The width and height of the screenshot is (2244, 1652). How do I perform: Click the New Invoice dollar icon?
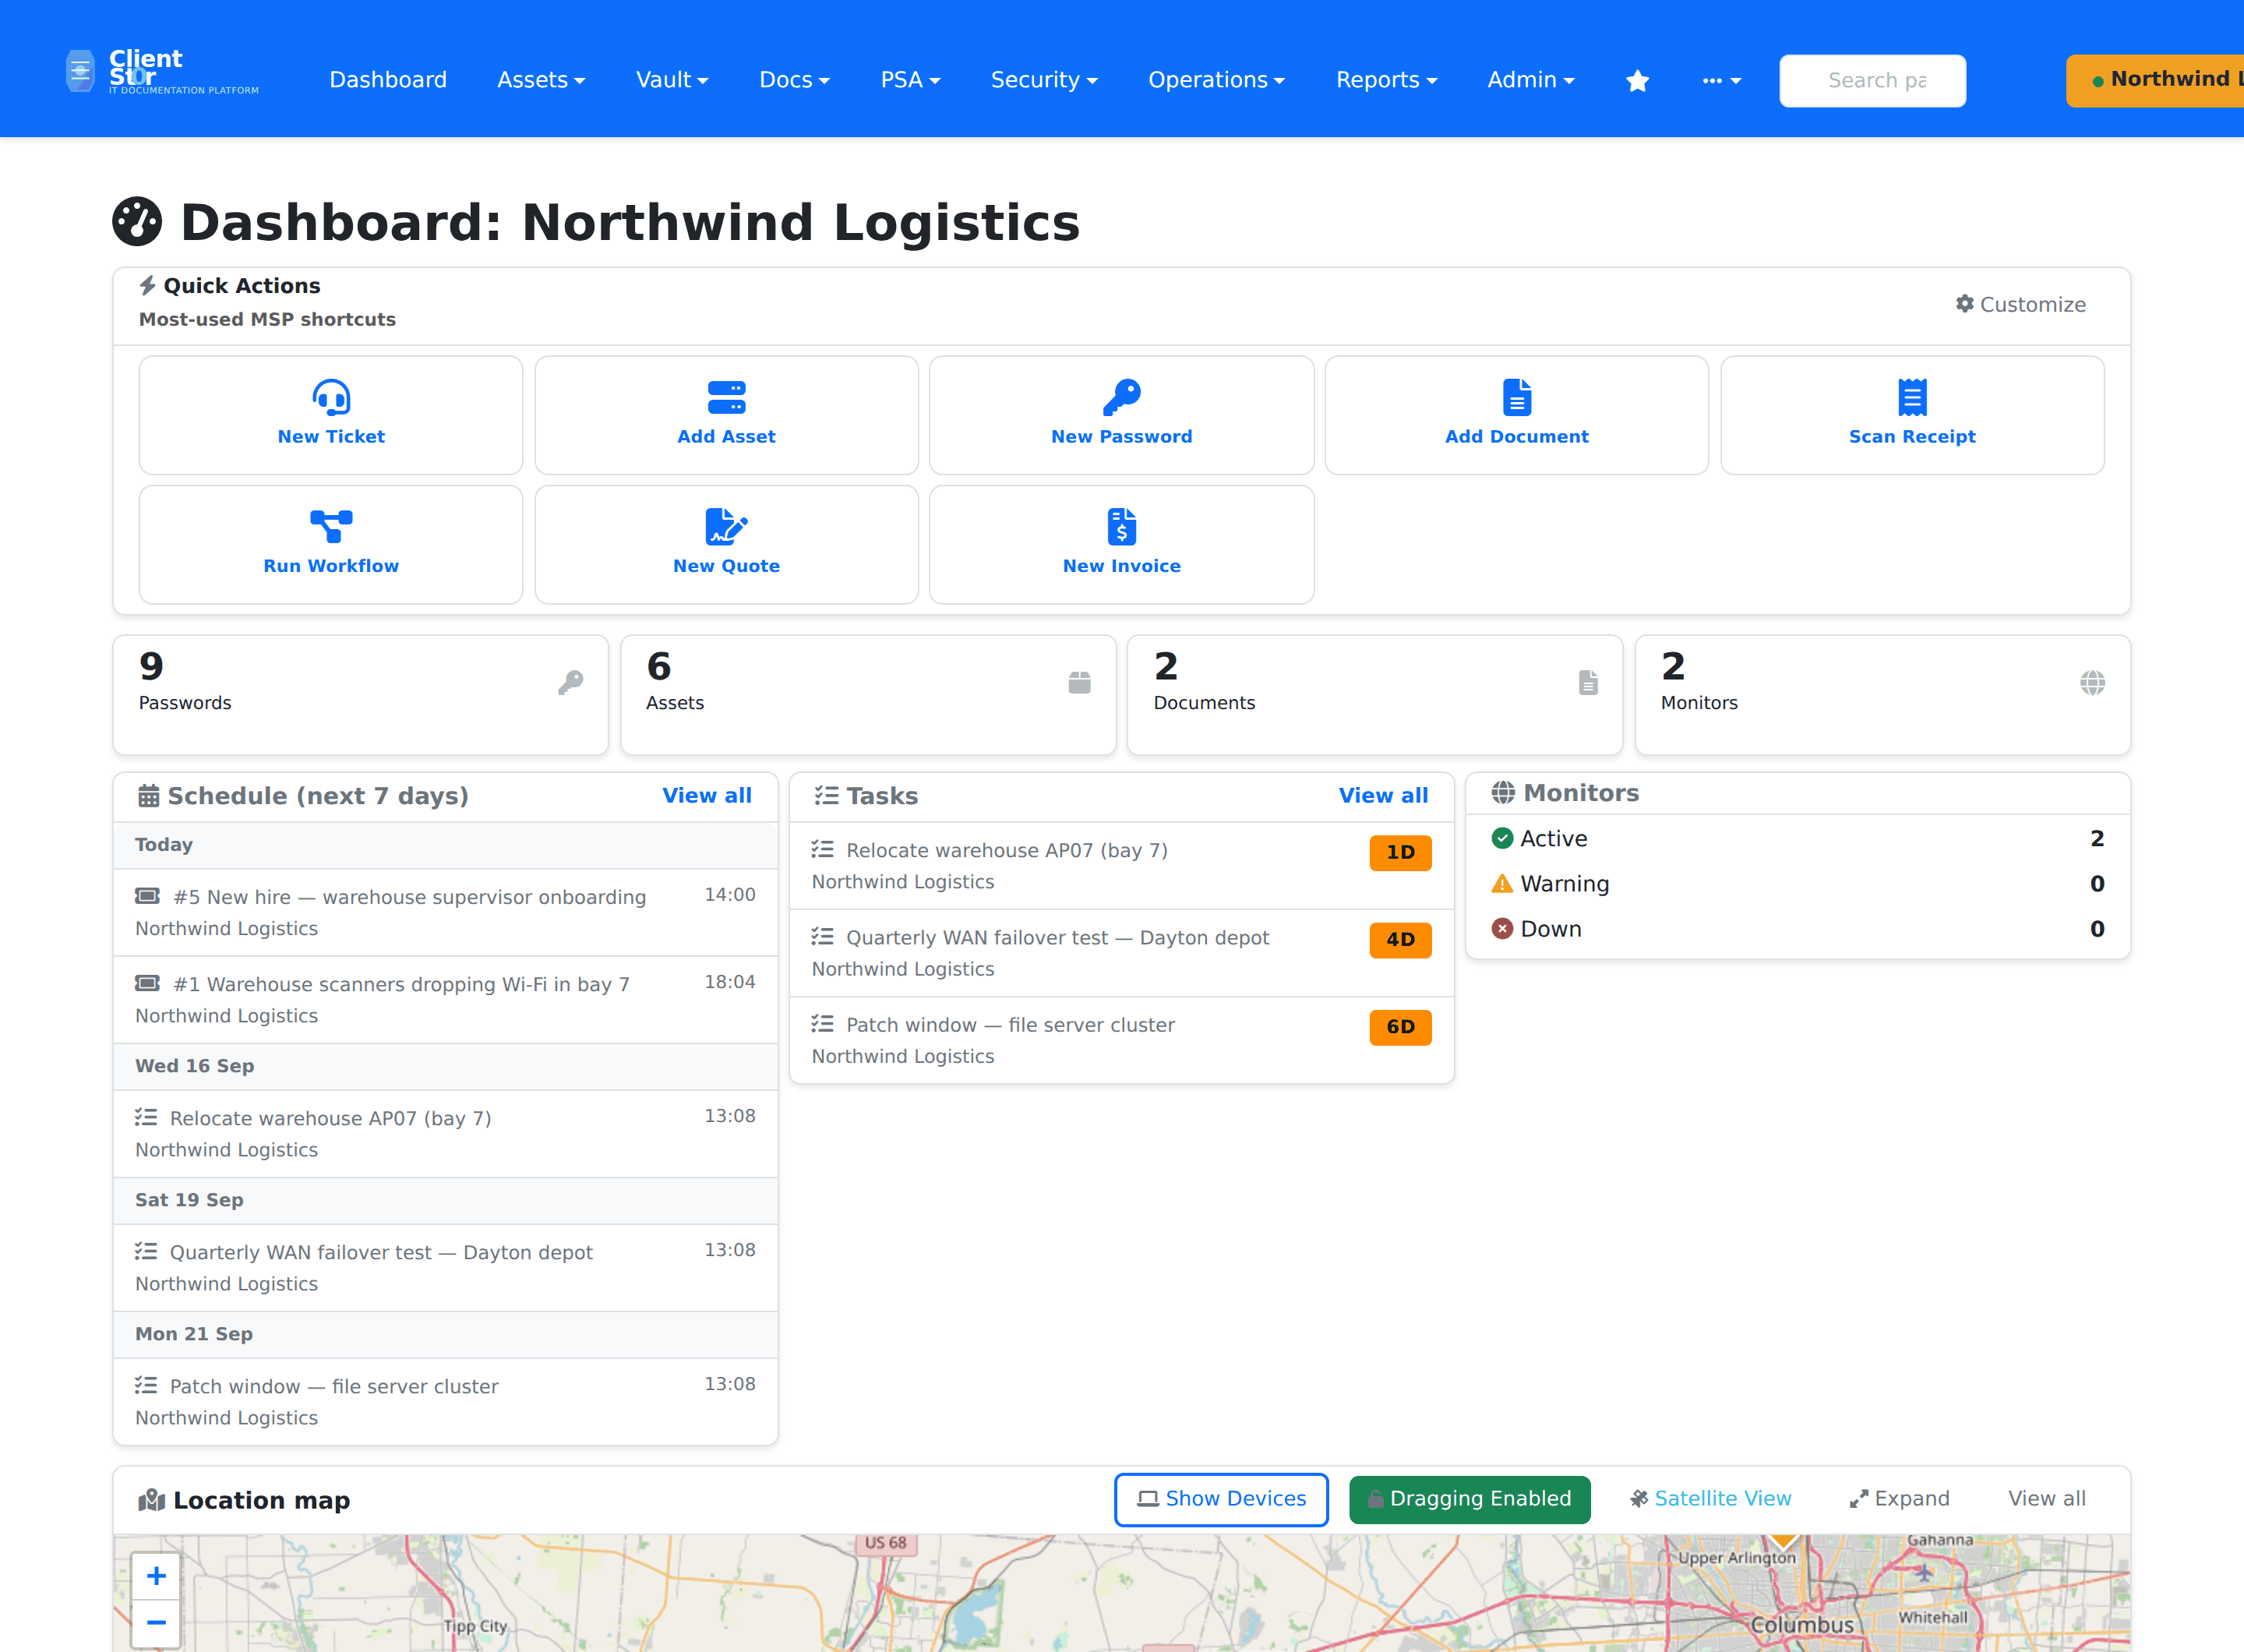[1121, 526]
